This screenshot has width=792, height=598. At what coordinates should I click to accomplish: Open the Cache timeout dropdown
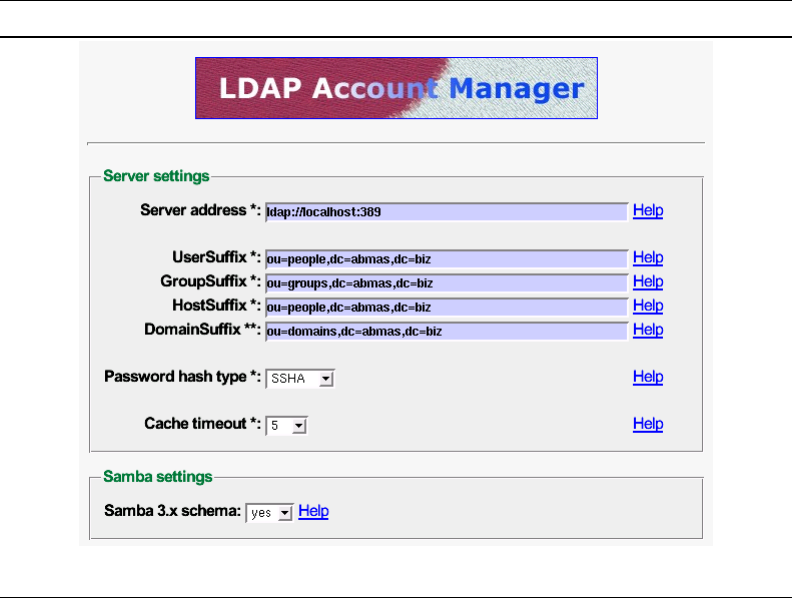[286, 425]
